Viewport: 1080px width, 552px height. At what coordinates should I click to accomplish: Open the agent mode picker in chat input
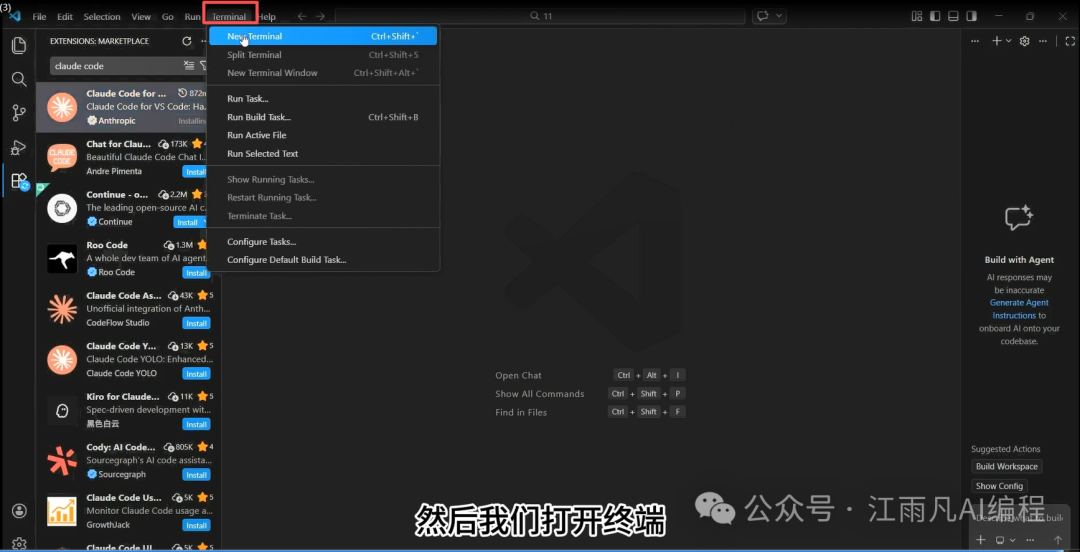point(1005,540)
